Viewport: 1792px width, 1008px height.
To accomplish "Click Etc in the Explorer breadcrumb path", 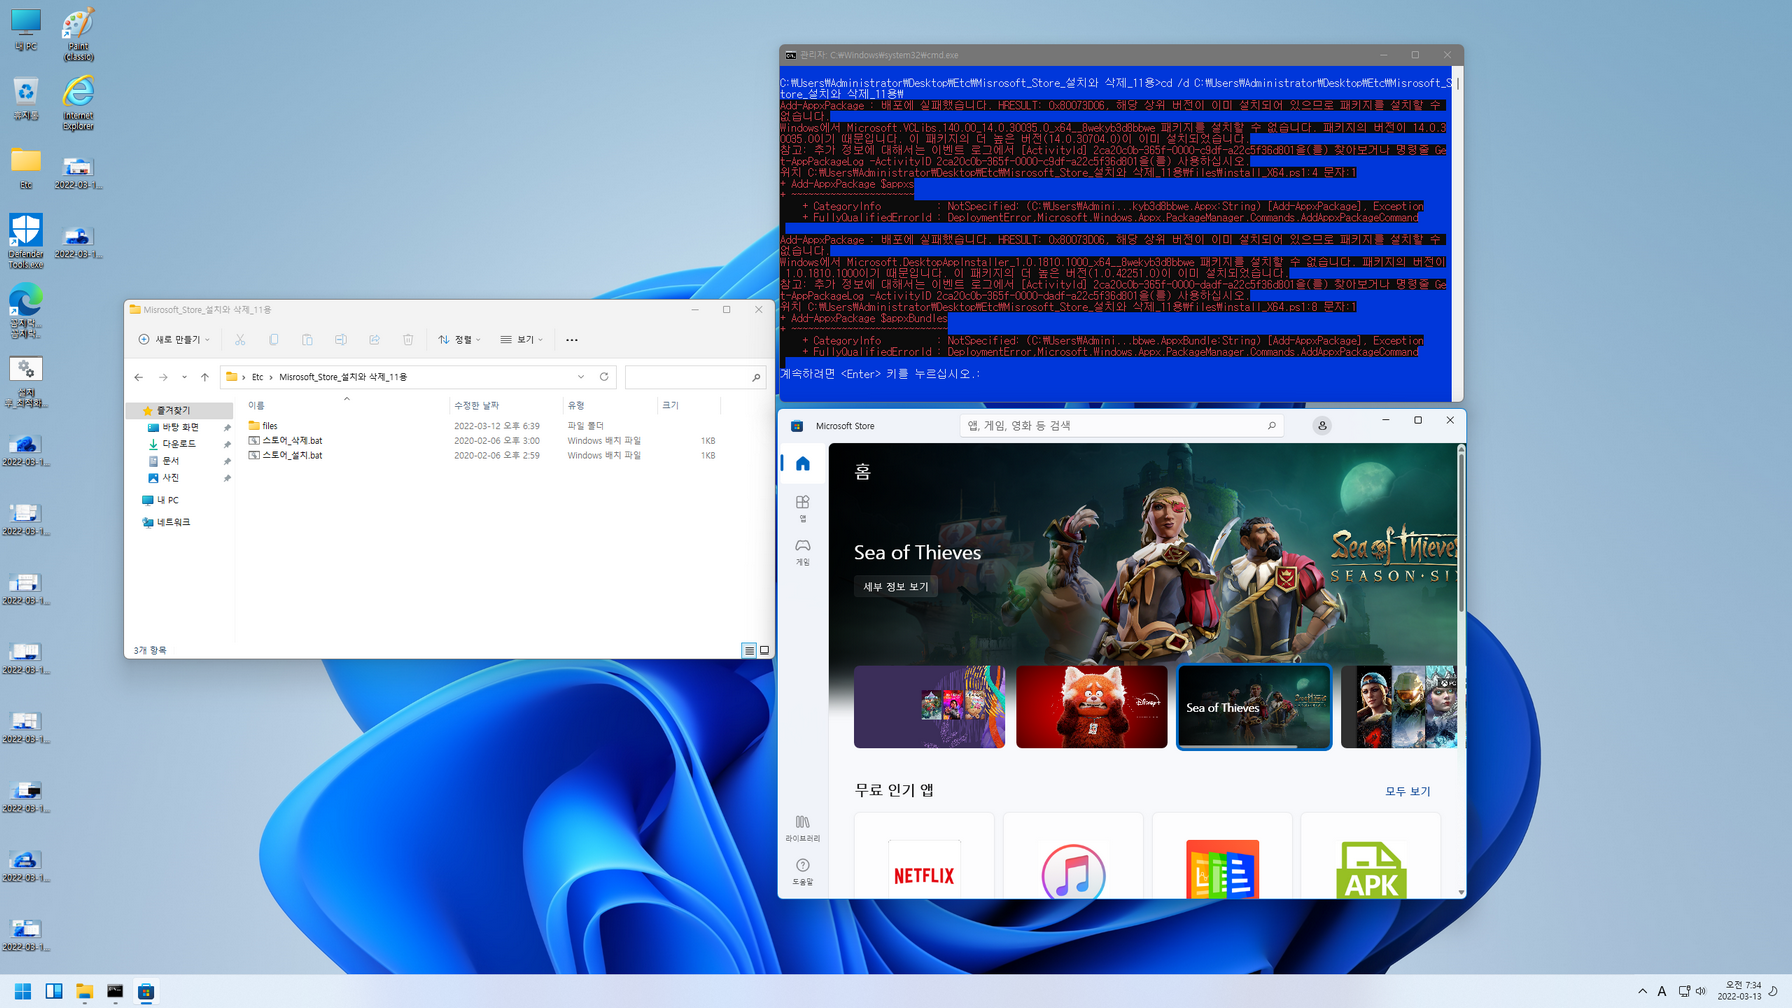I will pyautogui.click(x=257, y=377).
